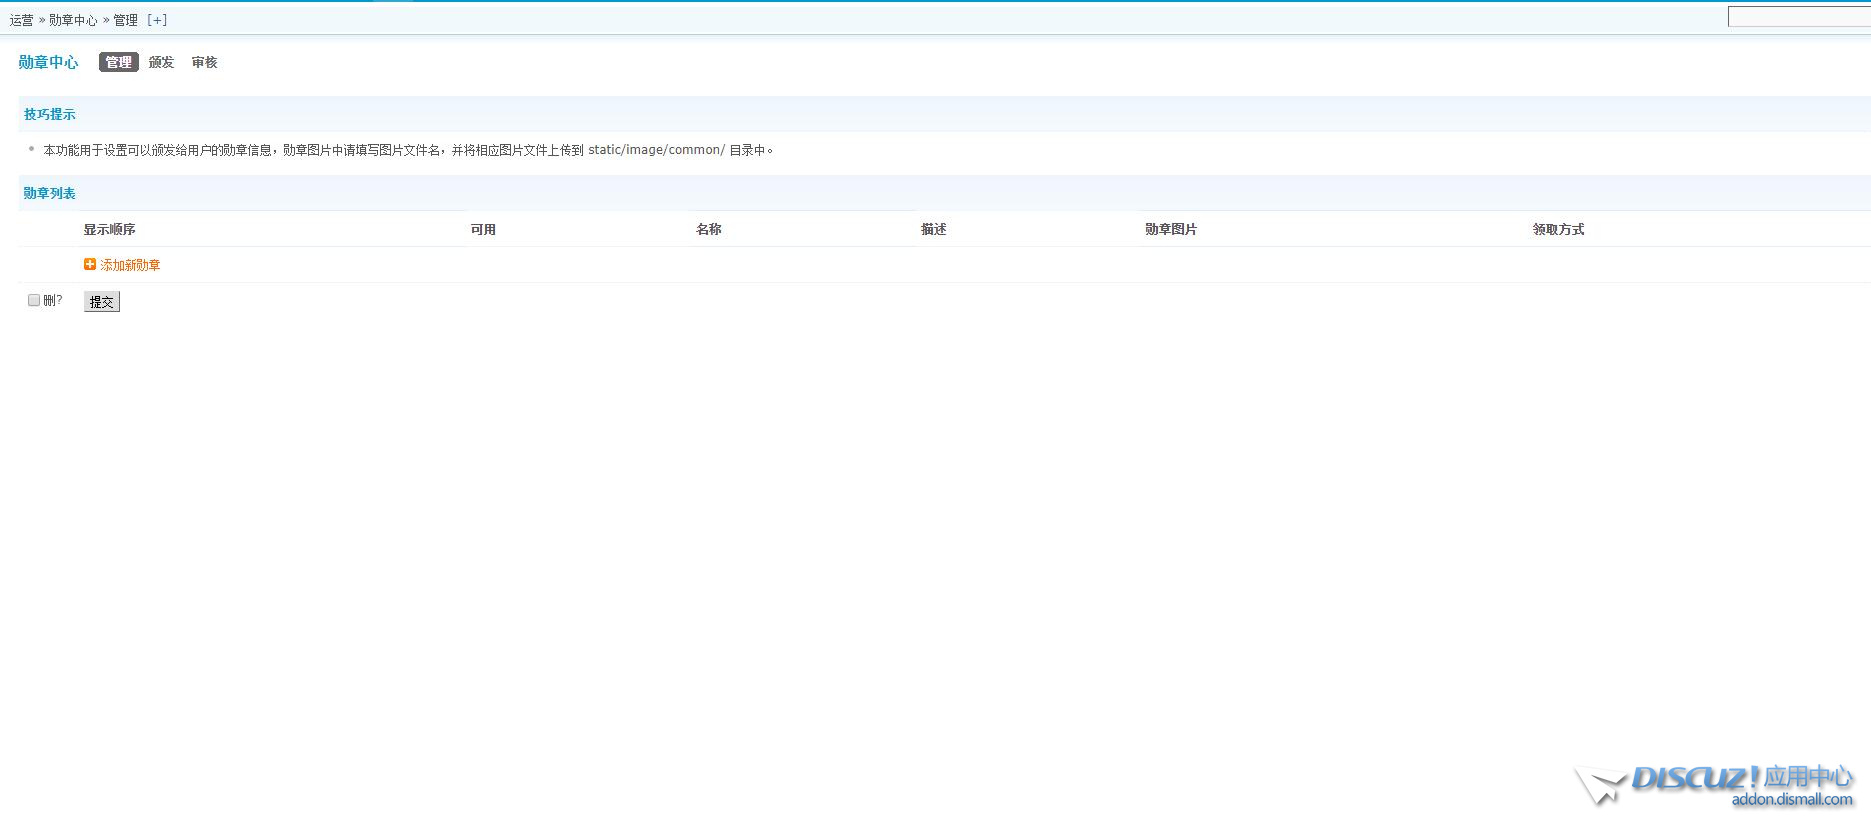This screenshot has width=1871, height=825.
Task: Click the [+] link in the breadcrumb
Action: 157,20
